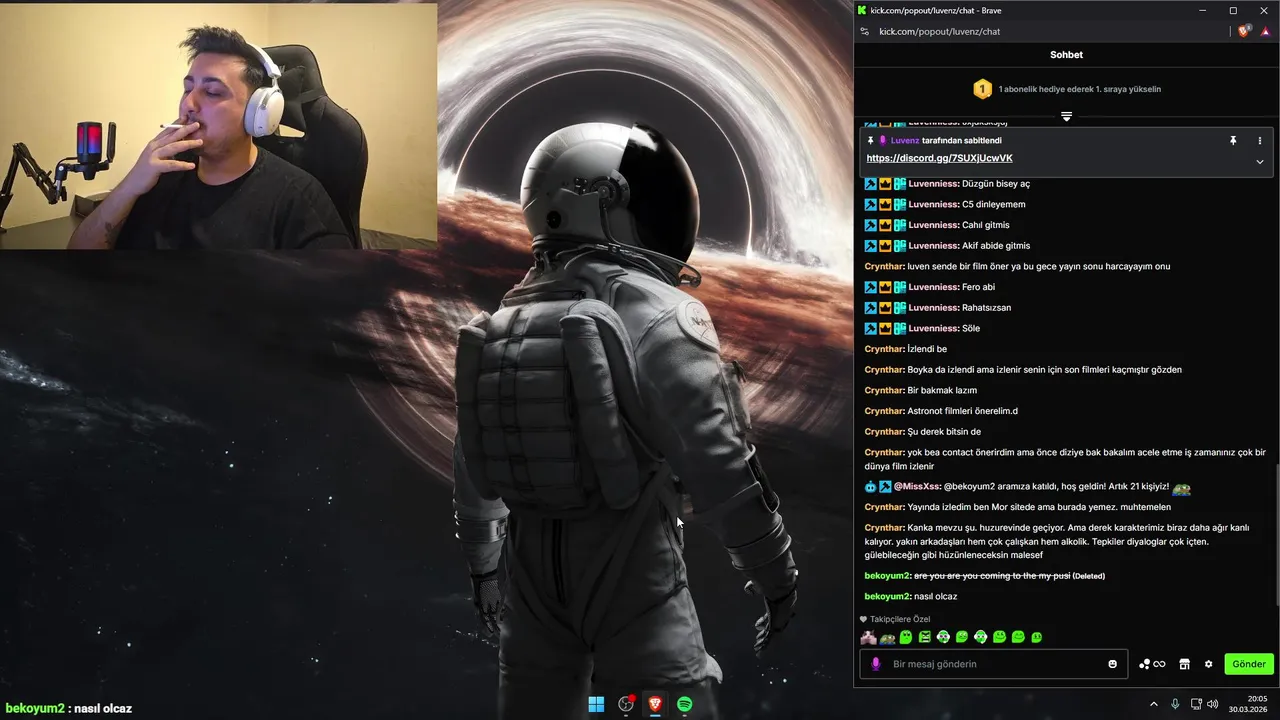
Task: Open site settings icon in address bar
Action: (x=864, y=31)
